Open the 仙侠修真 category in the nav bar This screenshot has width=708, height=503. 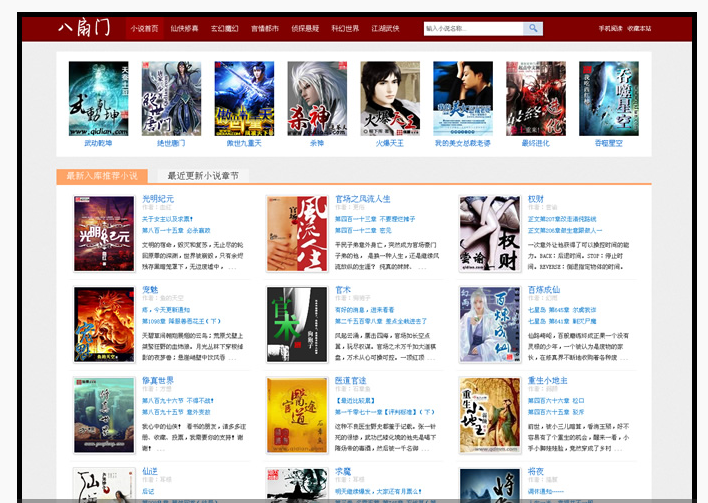tap(184, 28)
